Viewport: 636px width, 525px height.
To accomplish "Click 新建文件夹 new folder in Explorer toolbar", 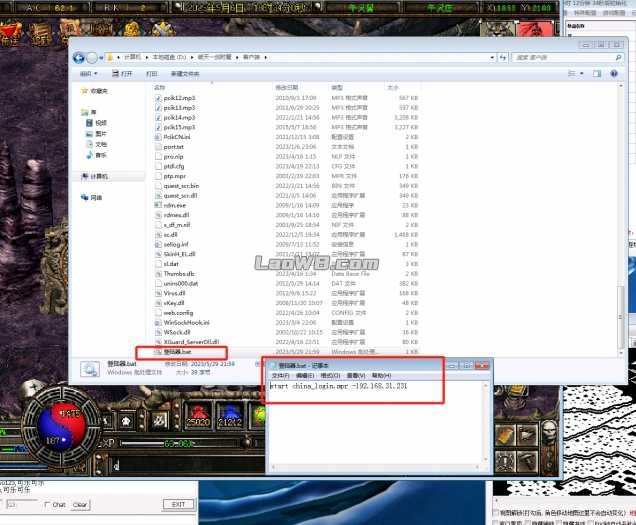I will pos(185,73).
